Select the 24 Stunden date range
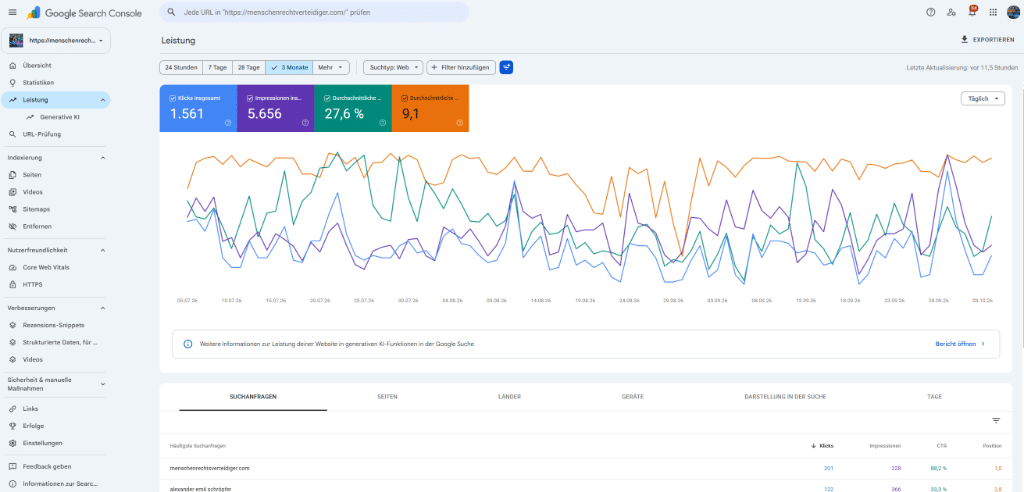This screenshot has width=1024, height=492. click(181, 67)
